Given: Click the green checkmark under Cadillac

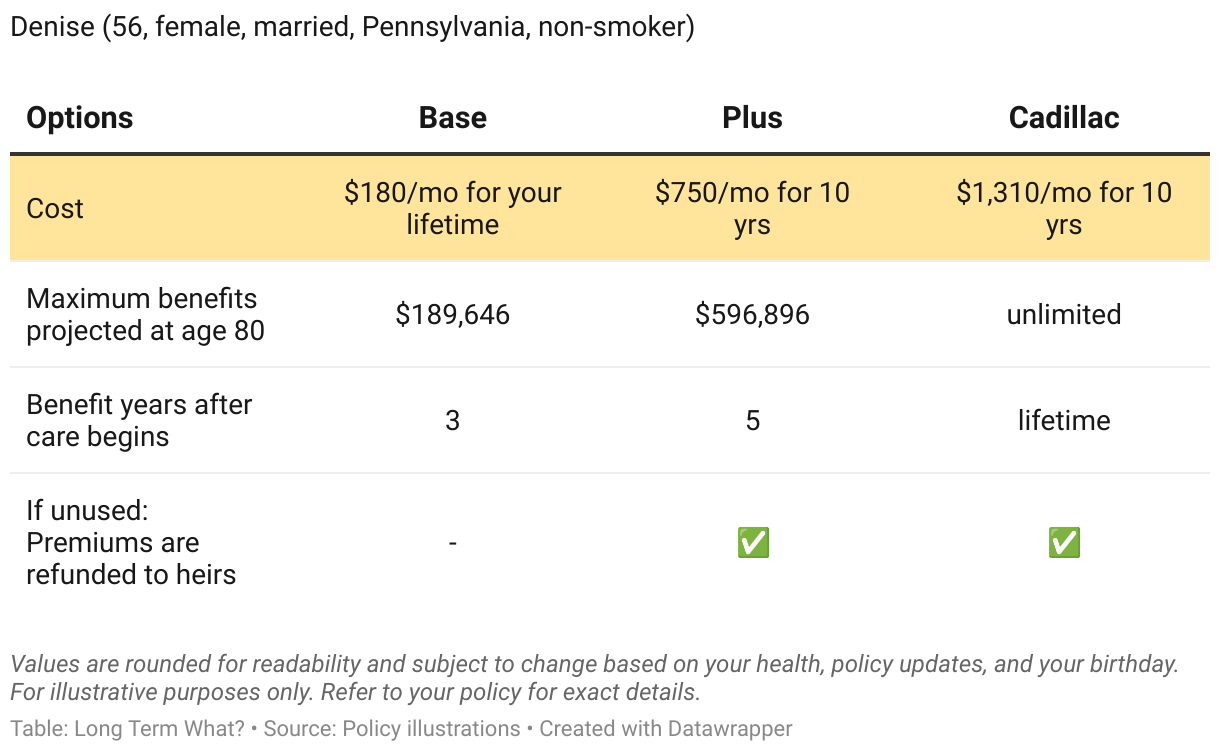Looking at the screenshot, I should pos(1064,543).
